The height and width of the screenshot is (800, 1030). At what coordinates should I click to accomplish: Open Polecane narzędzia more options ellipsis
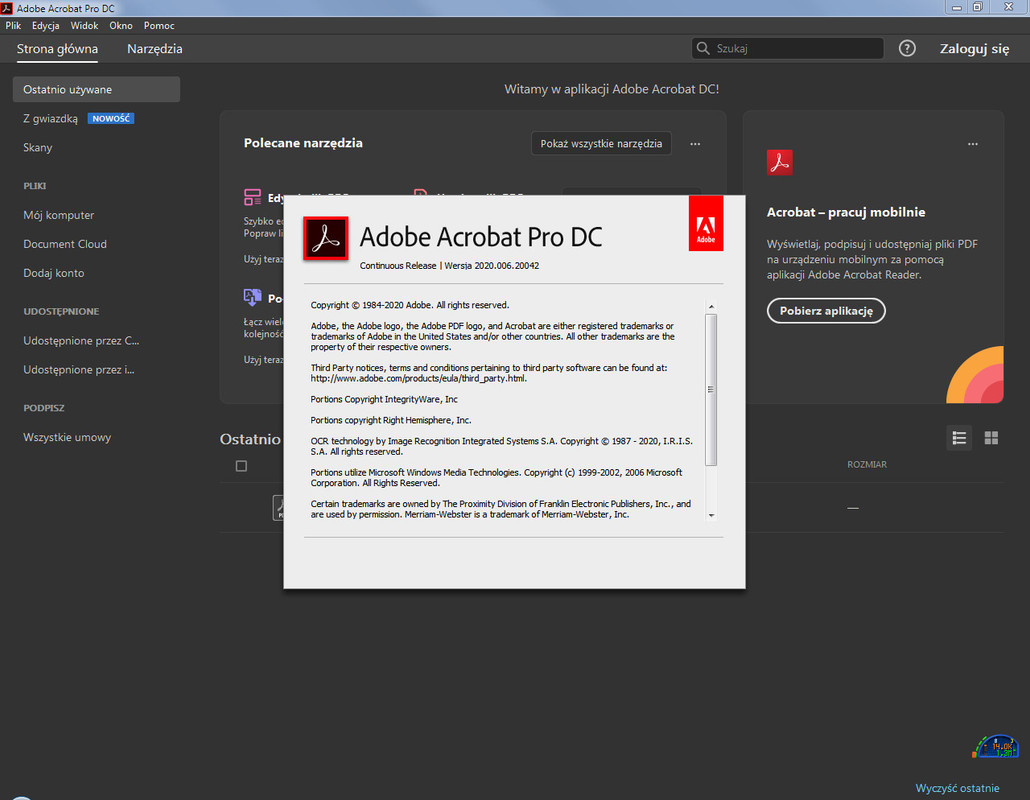pos(695,143)
